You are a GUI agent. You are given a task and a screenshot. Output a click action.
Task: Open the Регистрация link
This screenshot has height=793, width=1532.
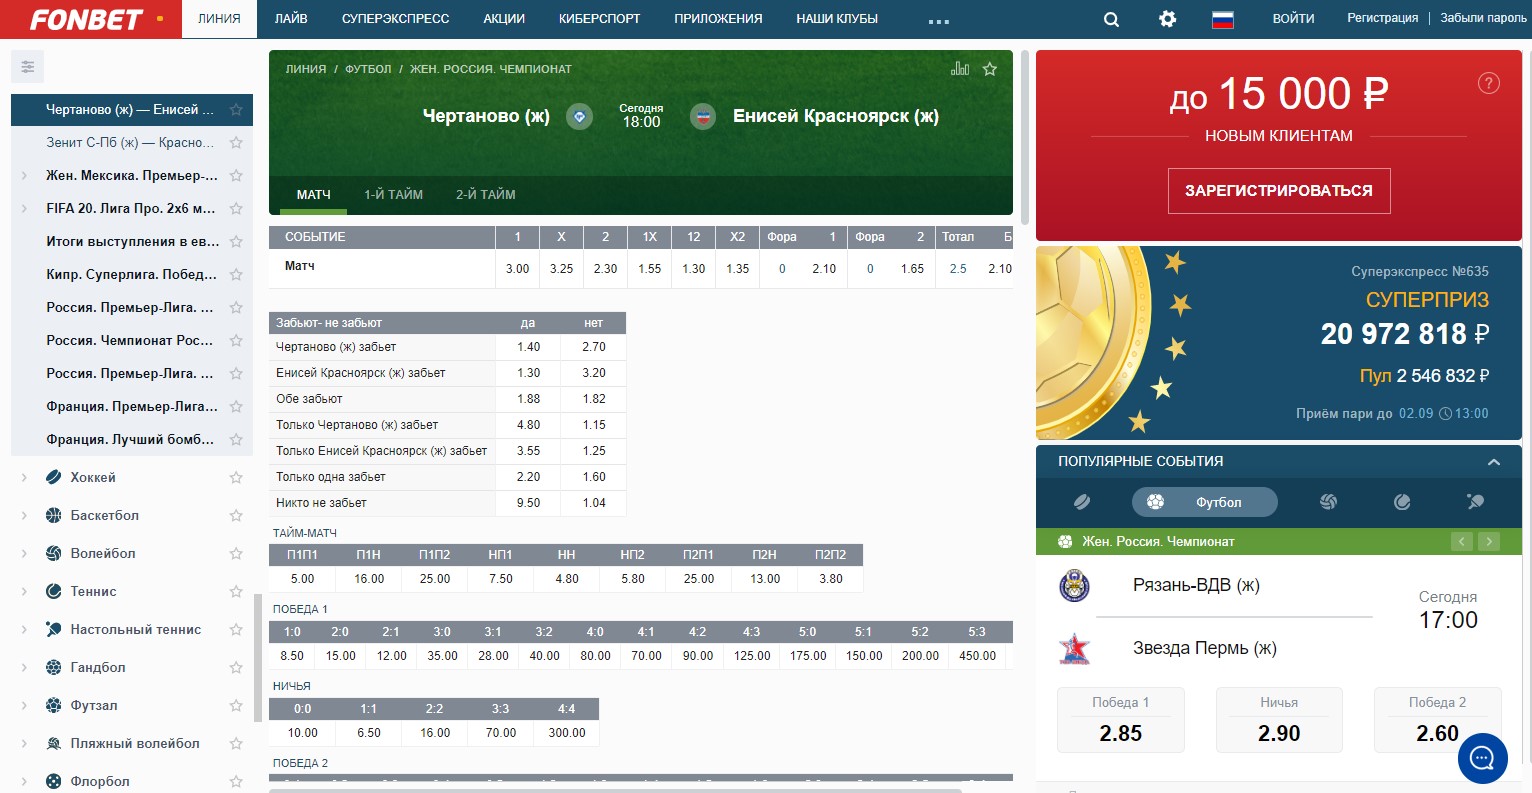point(1383,18)
